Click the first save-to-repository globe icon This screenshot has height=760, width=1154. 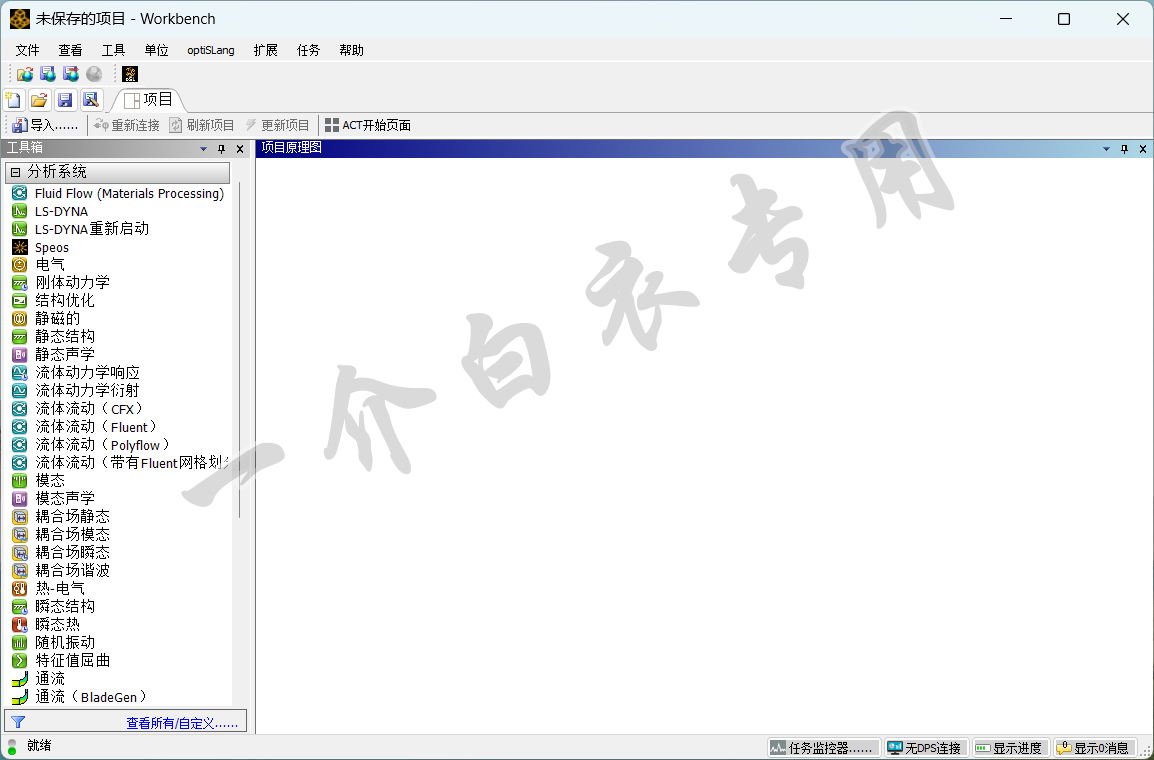pos(48,74)
